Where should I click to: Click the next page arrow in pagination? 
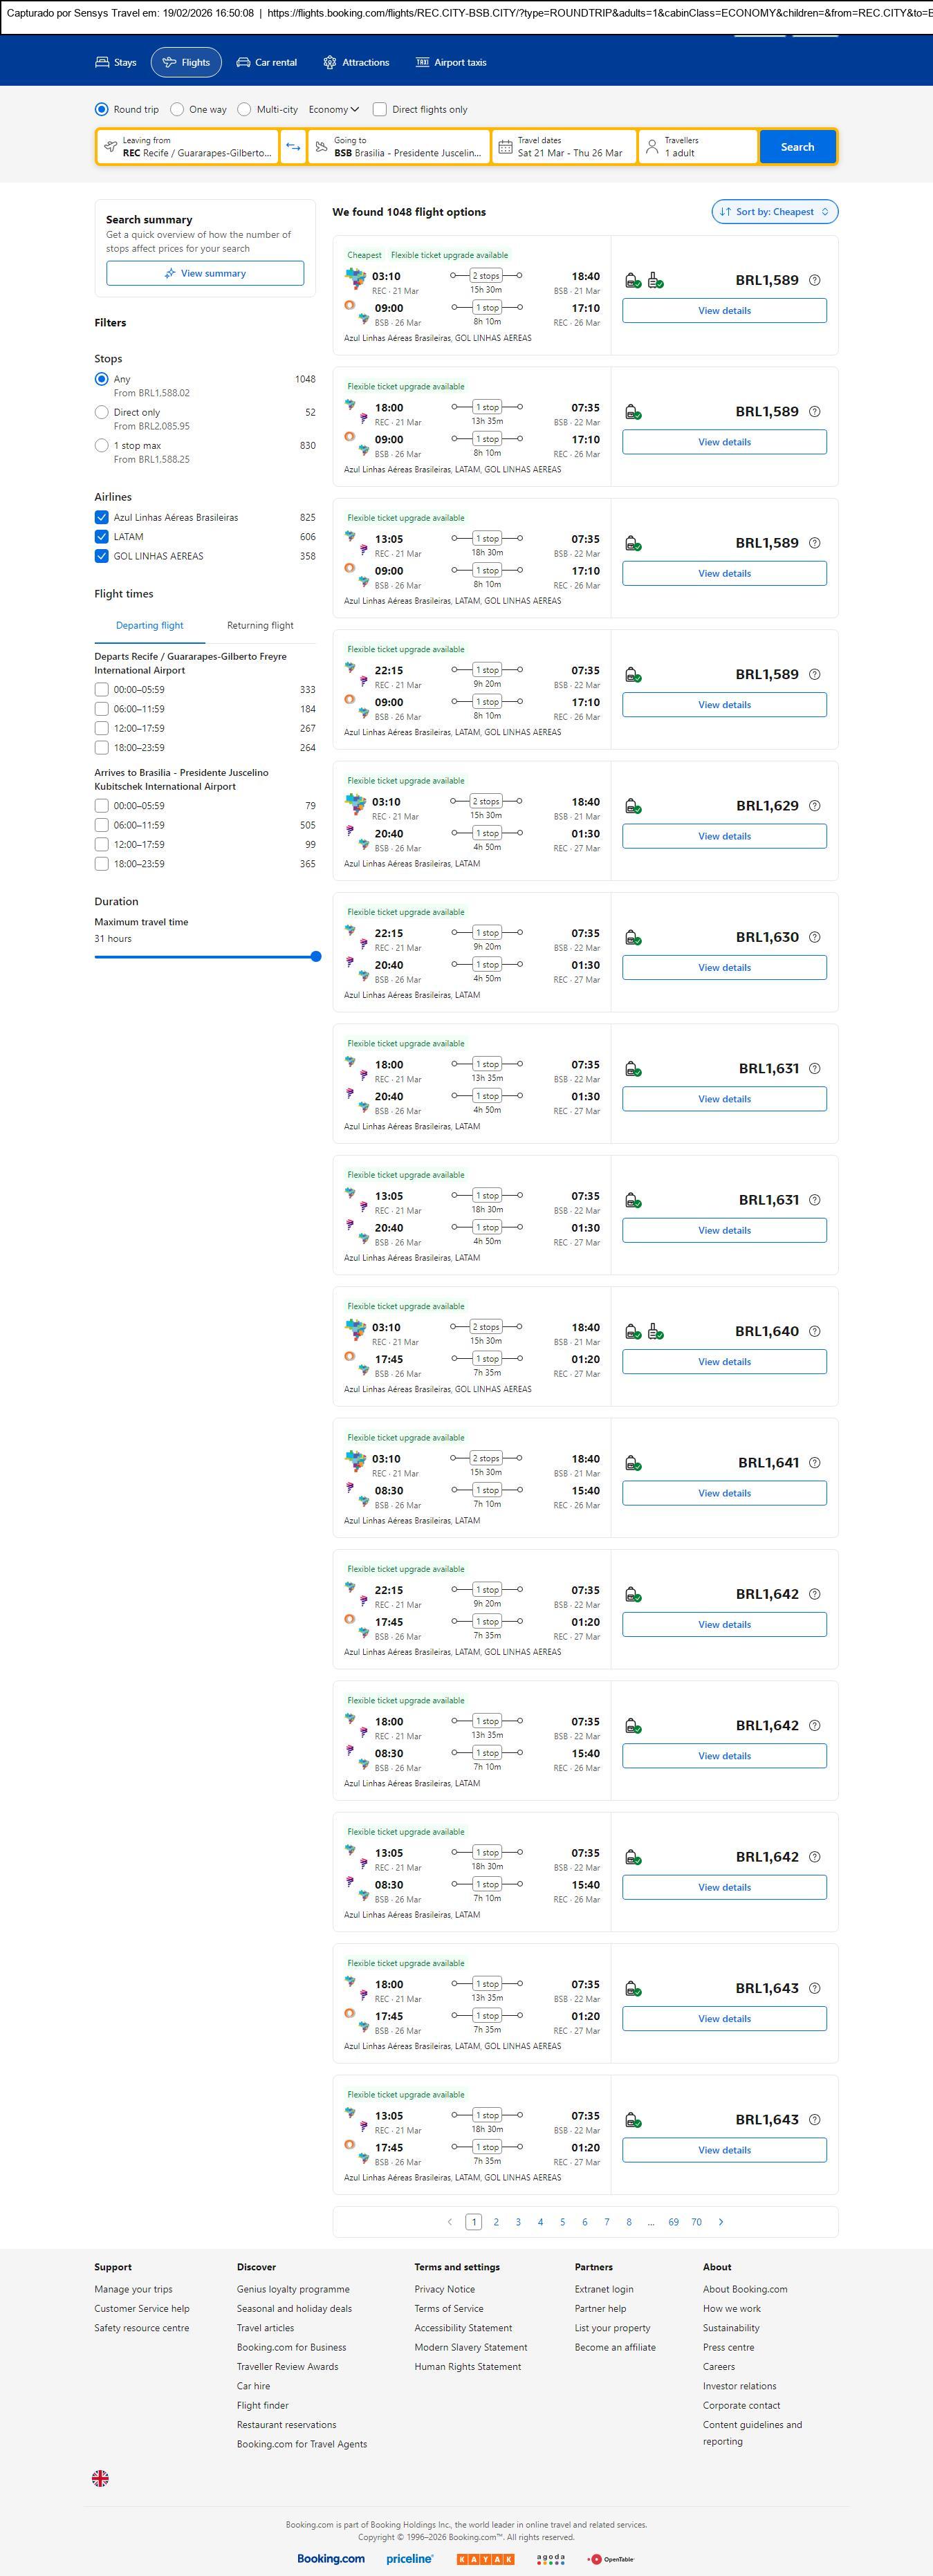coord(721,2221)
